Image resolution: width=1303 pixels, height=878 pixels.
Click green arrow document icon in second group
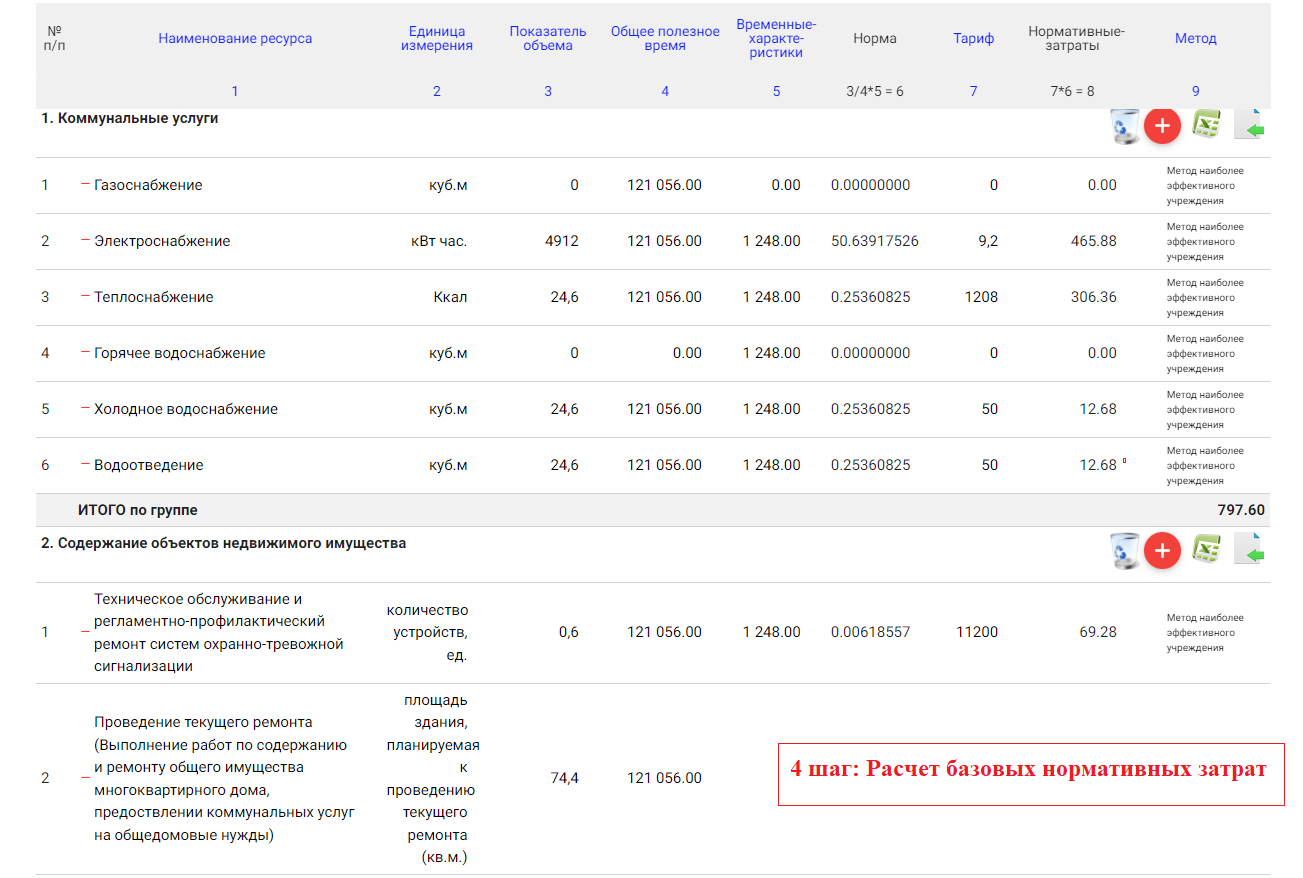click(1250, 551)
